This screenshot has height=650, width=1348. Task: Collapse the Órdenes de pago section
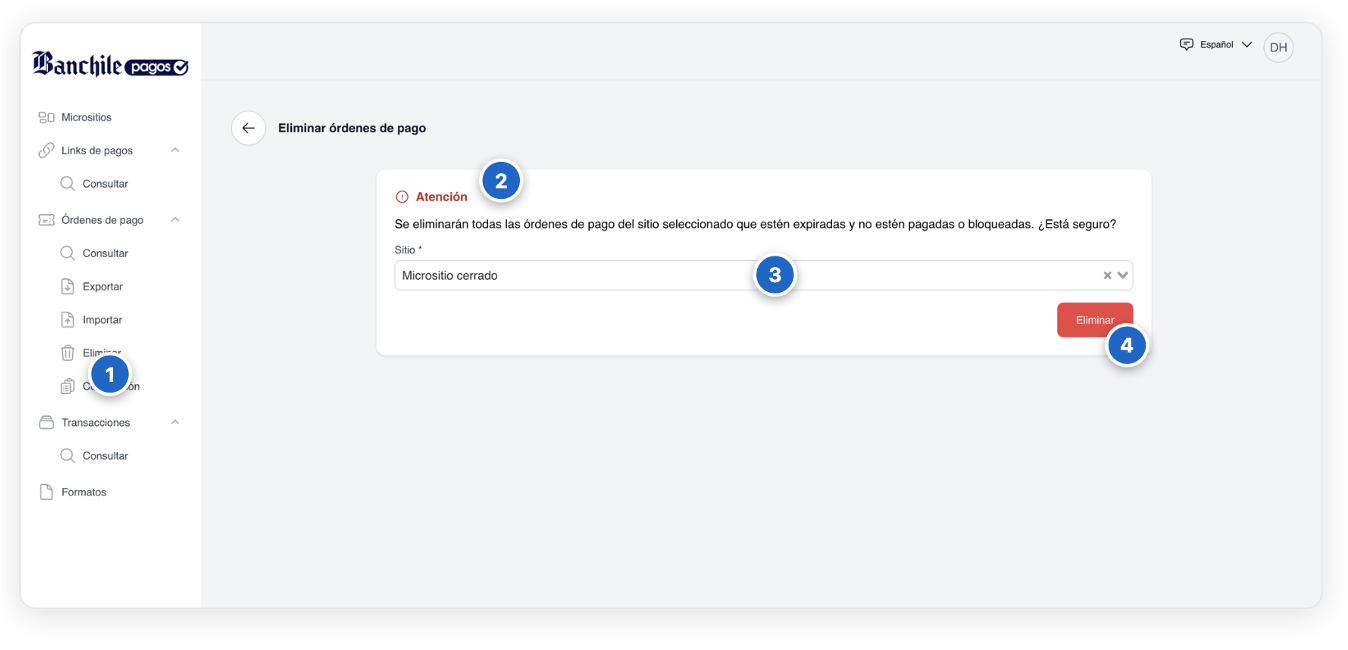pos(175,220)
